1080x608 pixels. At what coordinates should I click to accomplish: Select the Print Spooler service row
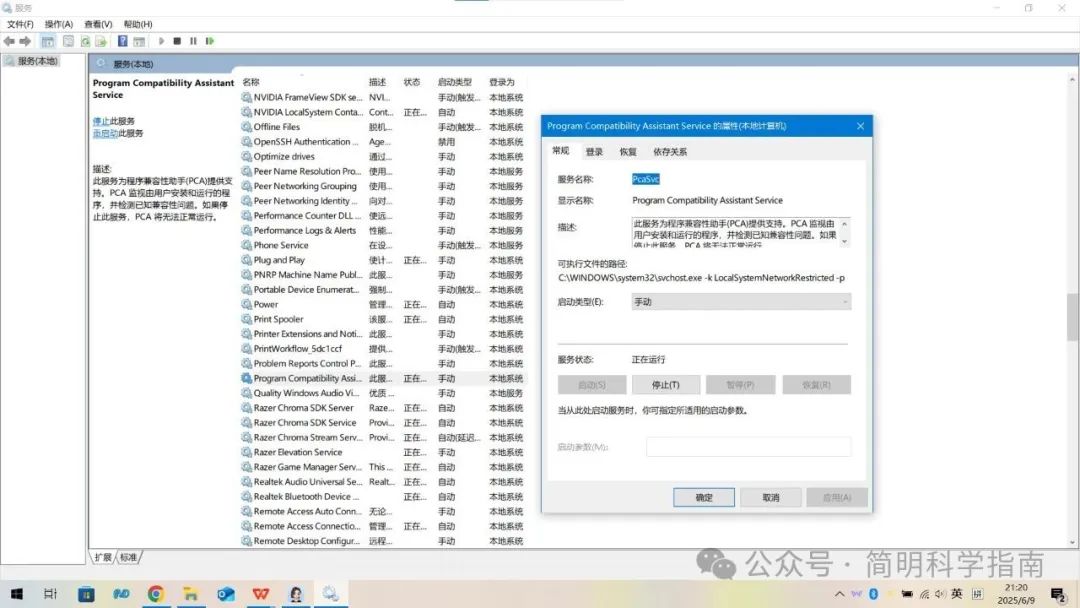[x=278, y=319]
